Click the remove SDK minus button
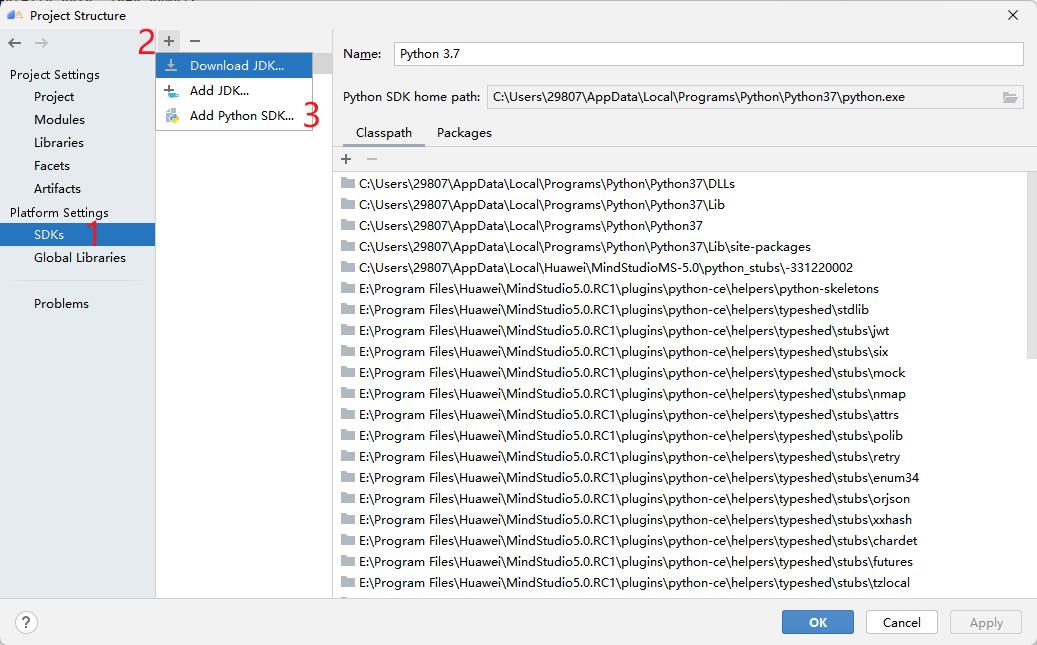The width and height of the screenshot is (1037, 645). [194, 41]
